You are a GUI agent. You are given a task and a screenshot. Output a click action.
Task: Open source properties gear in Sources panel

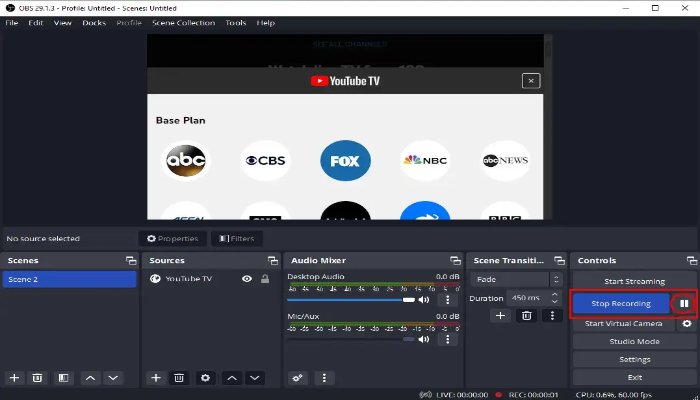[x=205, y=378]
